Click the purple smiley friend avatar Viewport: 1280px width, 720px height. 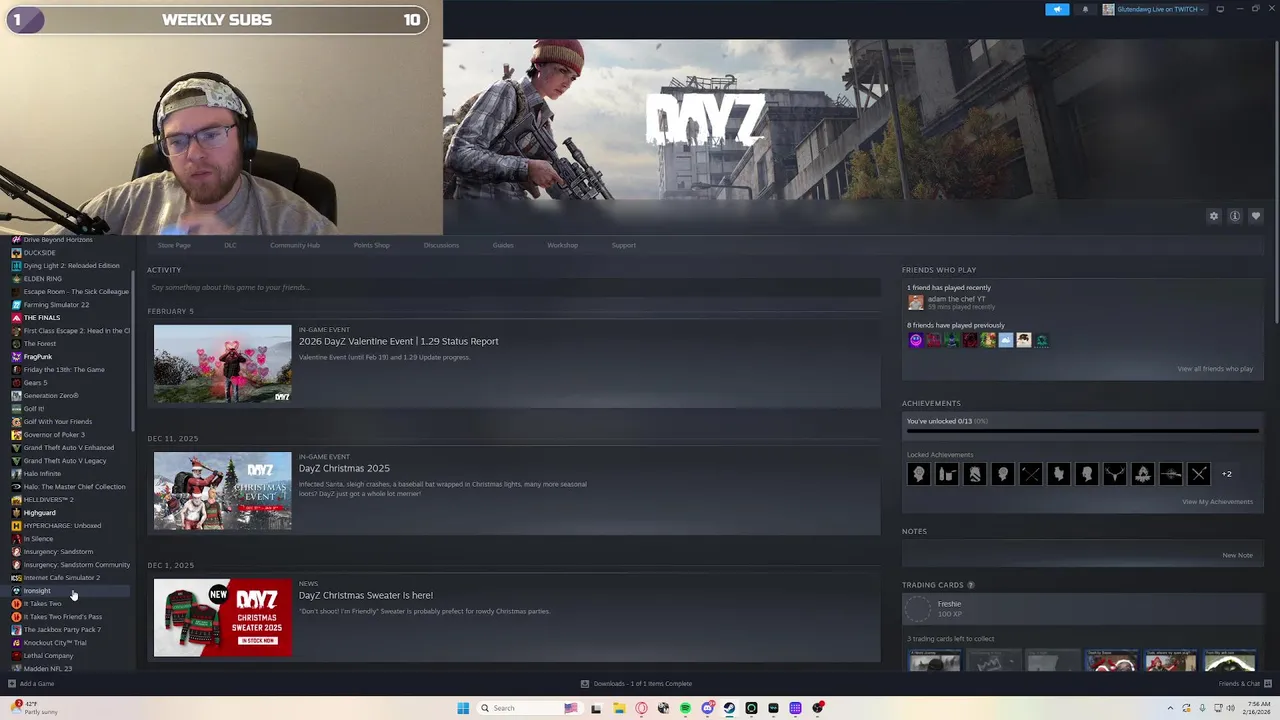coord(915,341)
